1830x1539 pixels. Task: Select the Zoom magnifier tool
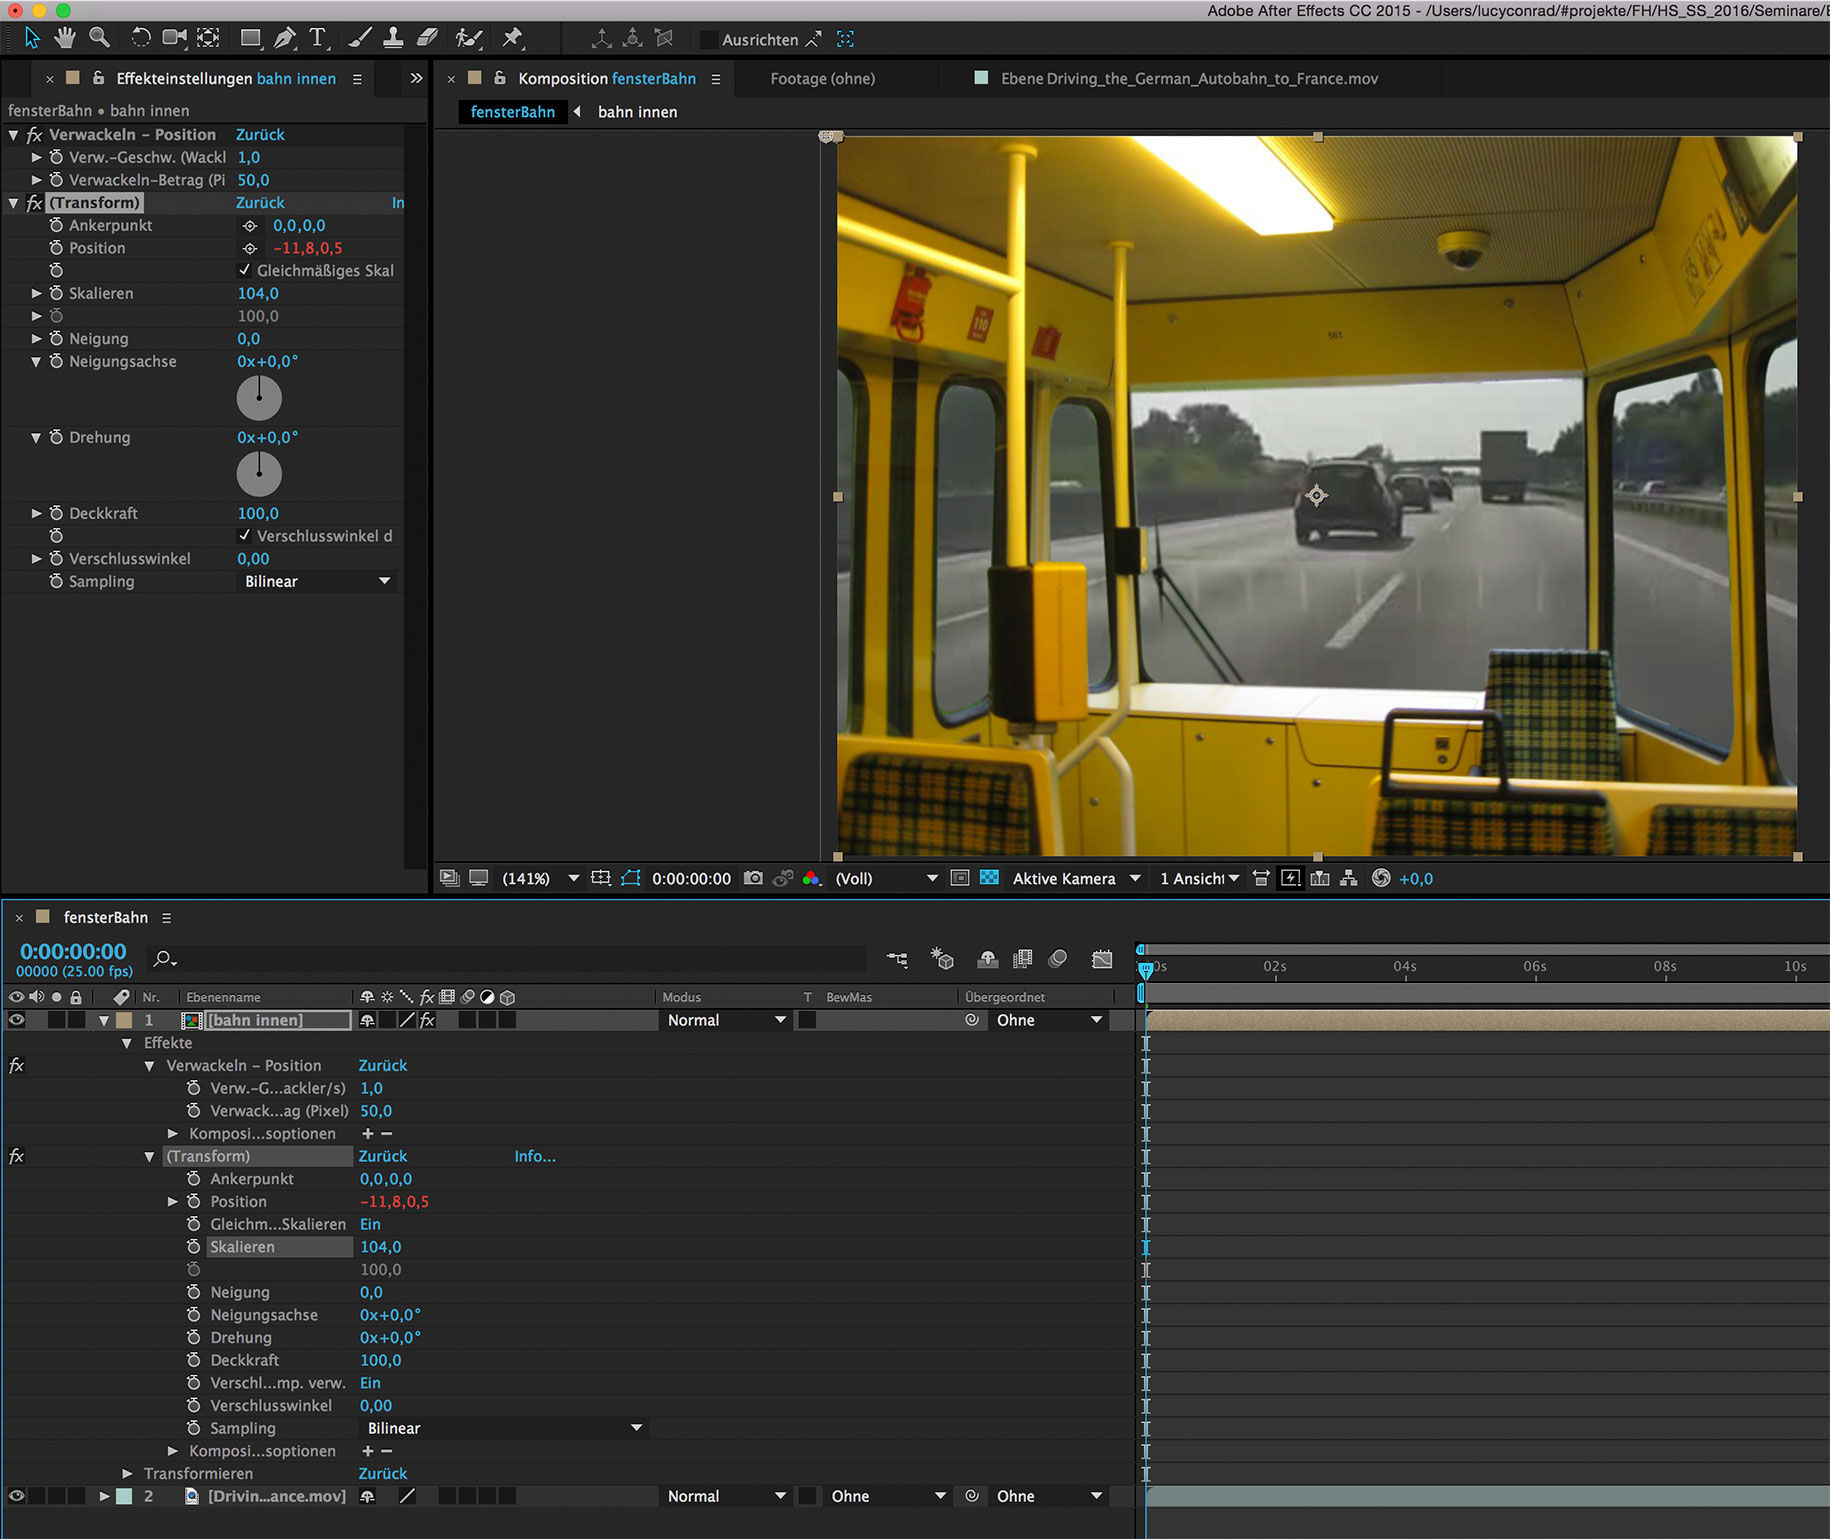99,38
